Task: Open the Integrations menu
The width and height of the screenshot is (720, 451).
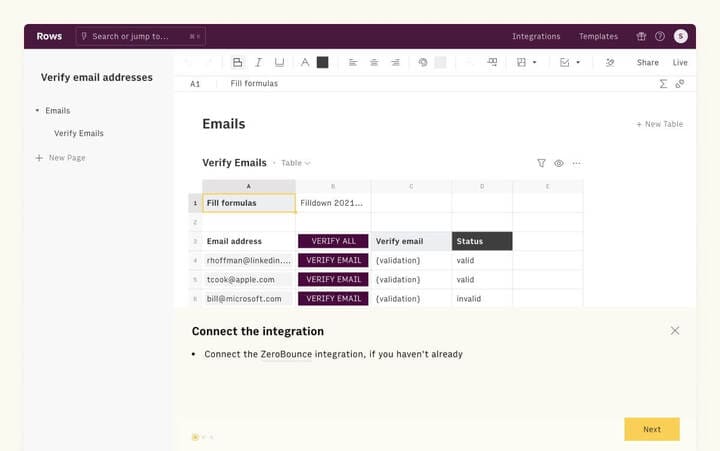Action: [536, 36]
